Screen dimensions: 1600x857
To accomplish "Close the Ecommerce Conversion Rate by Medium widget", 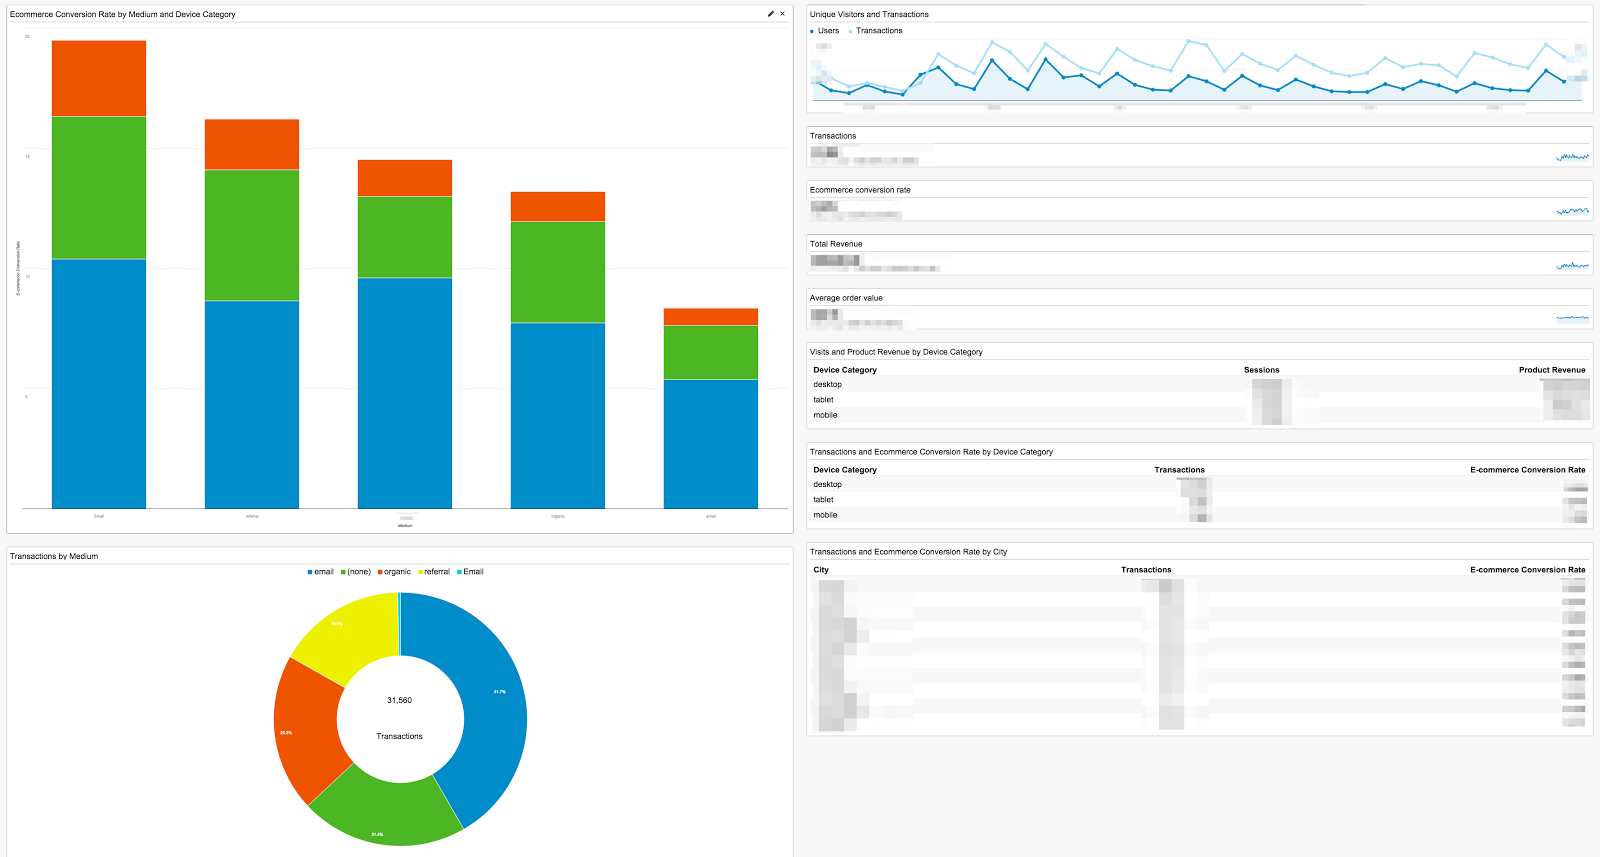I will (x=782, y=14).
